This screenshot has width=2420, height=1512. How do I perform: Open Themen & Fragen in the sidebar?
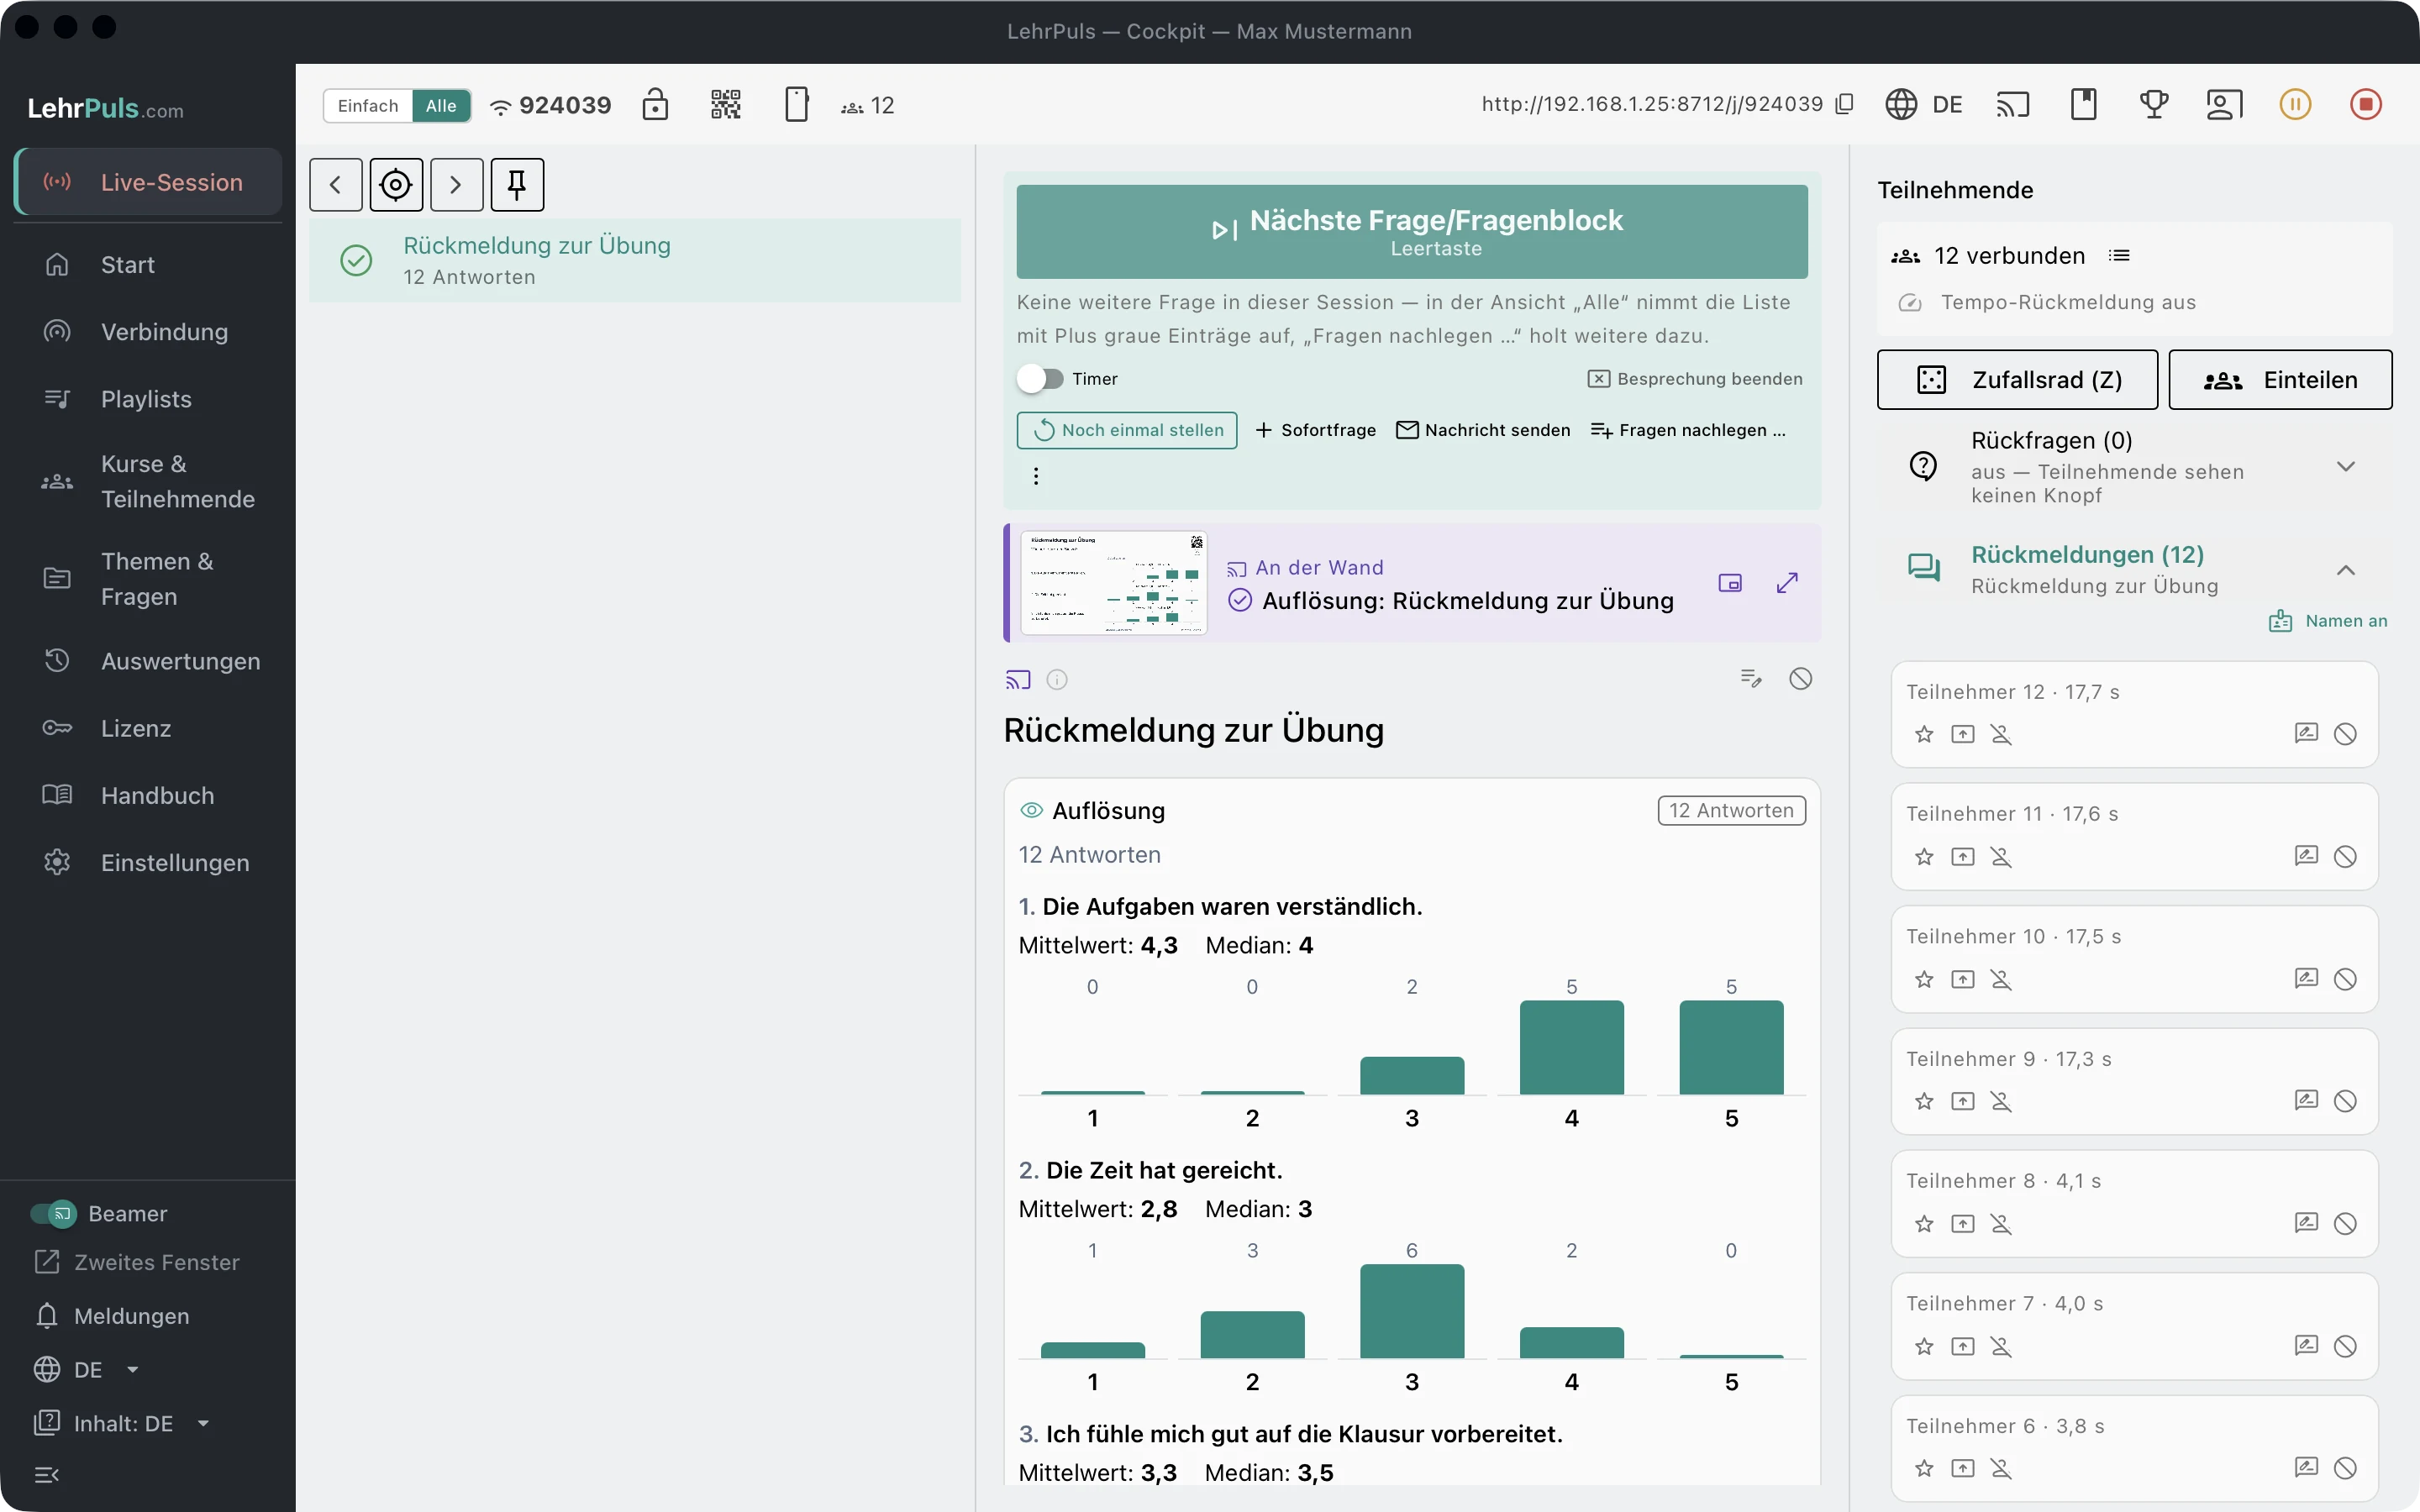tap(148, 579)
